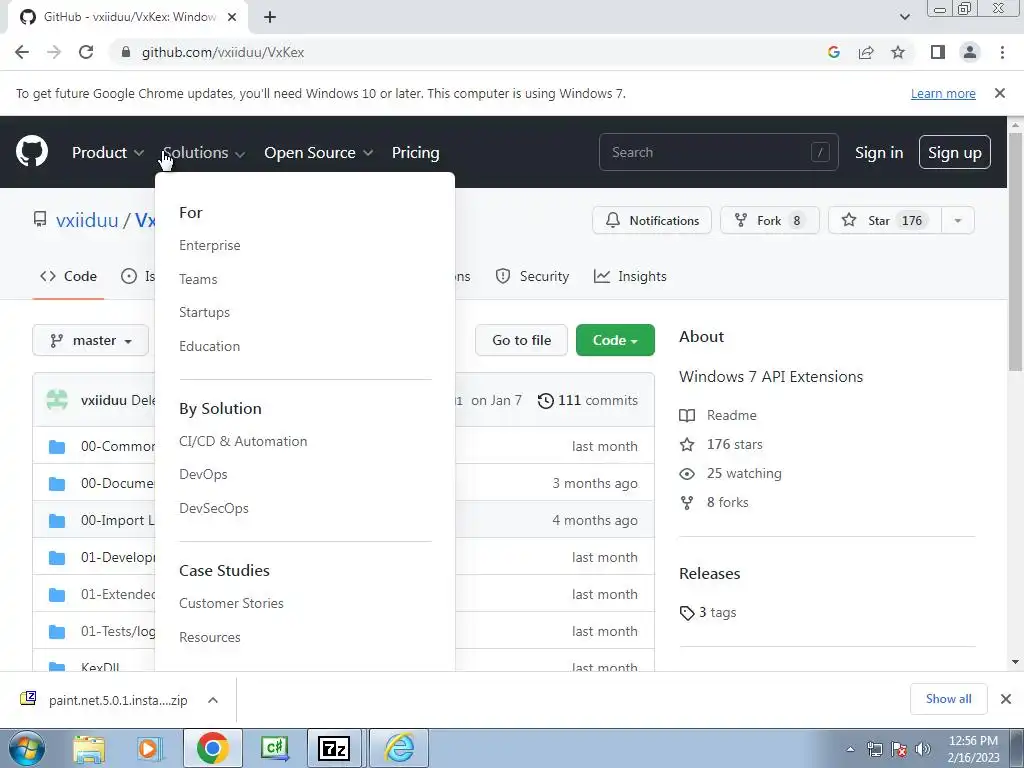Reload the page with refresh icon
The image size is (1024, 768).
pyautogui.click(x=86, y=52)
